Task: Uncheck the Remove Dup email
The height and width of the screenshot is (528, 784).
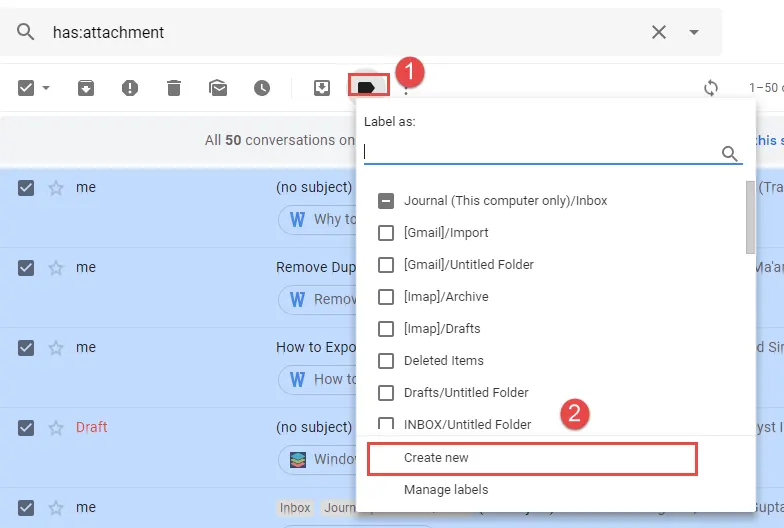Action: (26, 268)
